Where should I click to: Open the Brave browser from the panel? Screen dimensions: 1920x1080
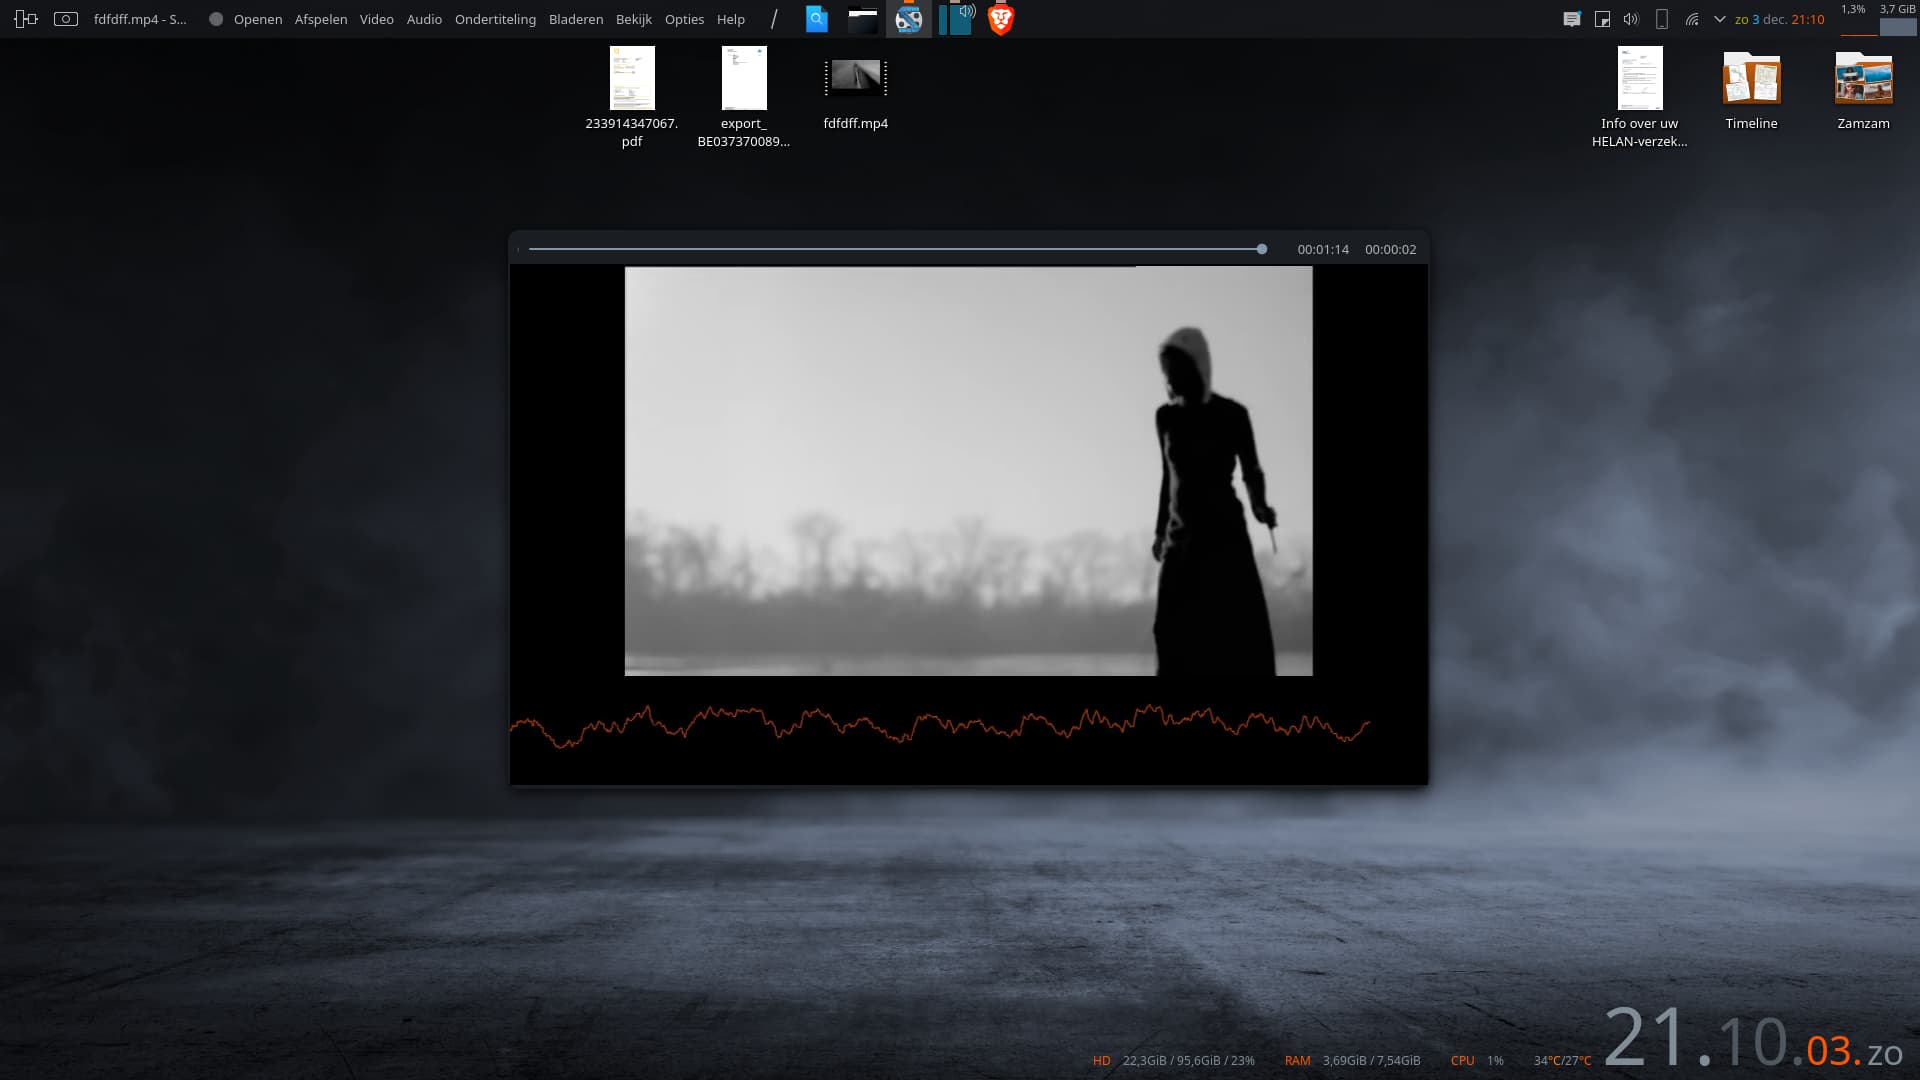coord(1001,19)
